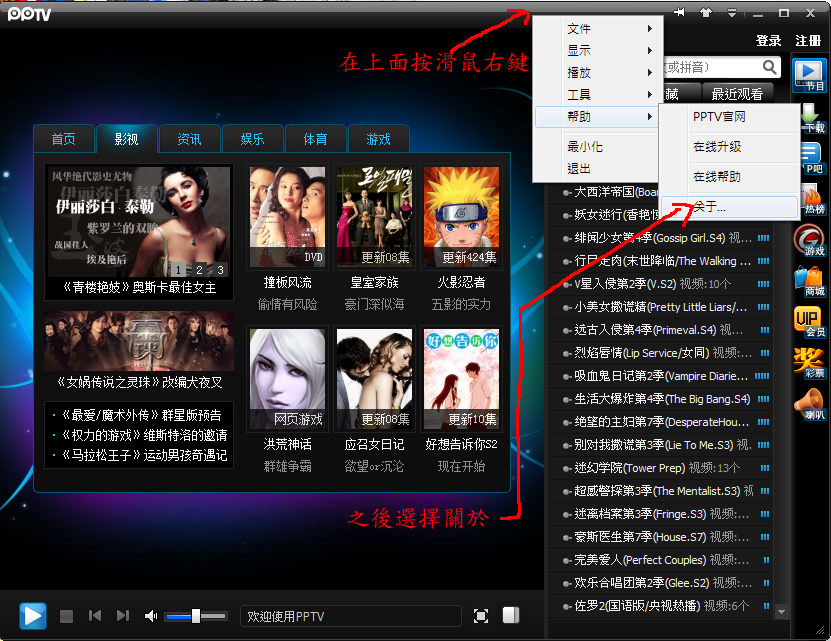This screenshot has width=831, height=641.
Task: Open the skin (shirt) icon in title bar
Action: (x=706, y=12)
